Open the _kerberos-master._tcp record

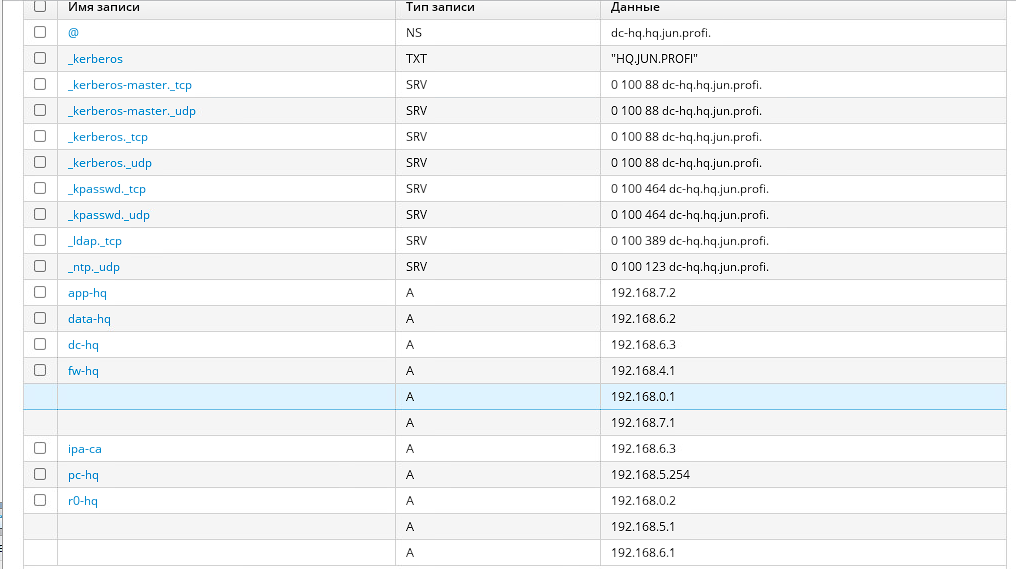[x=129, y=85]
